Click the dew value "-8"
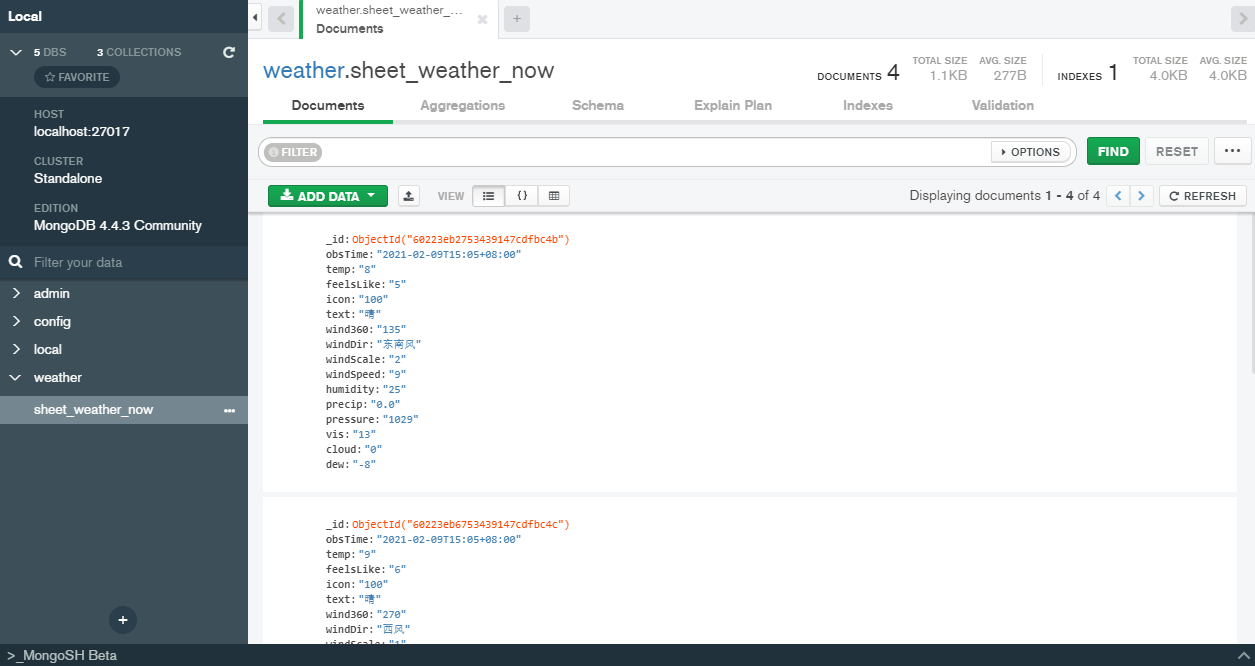Screen dimensions: 1255x666 (363, 464)
